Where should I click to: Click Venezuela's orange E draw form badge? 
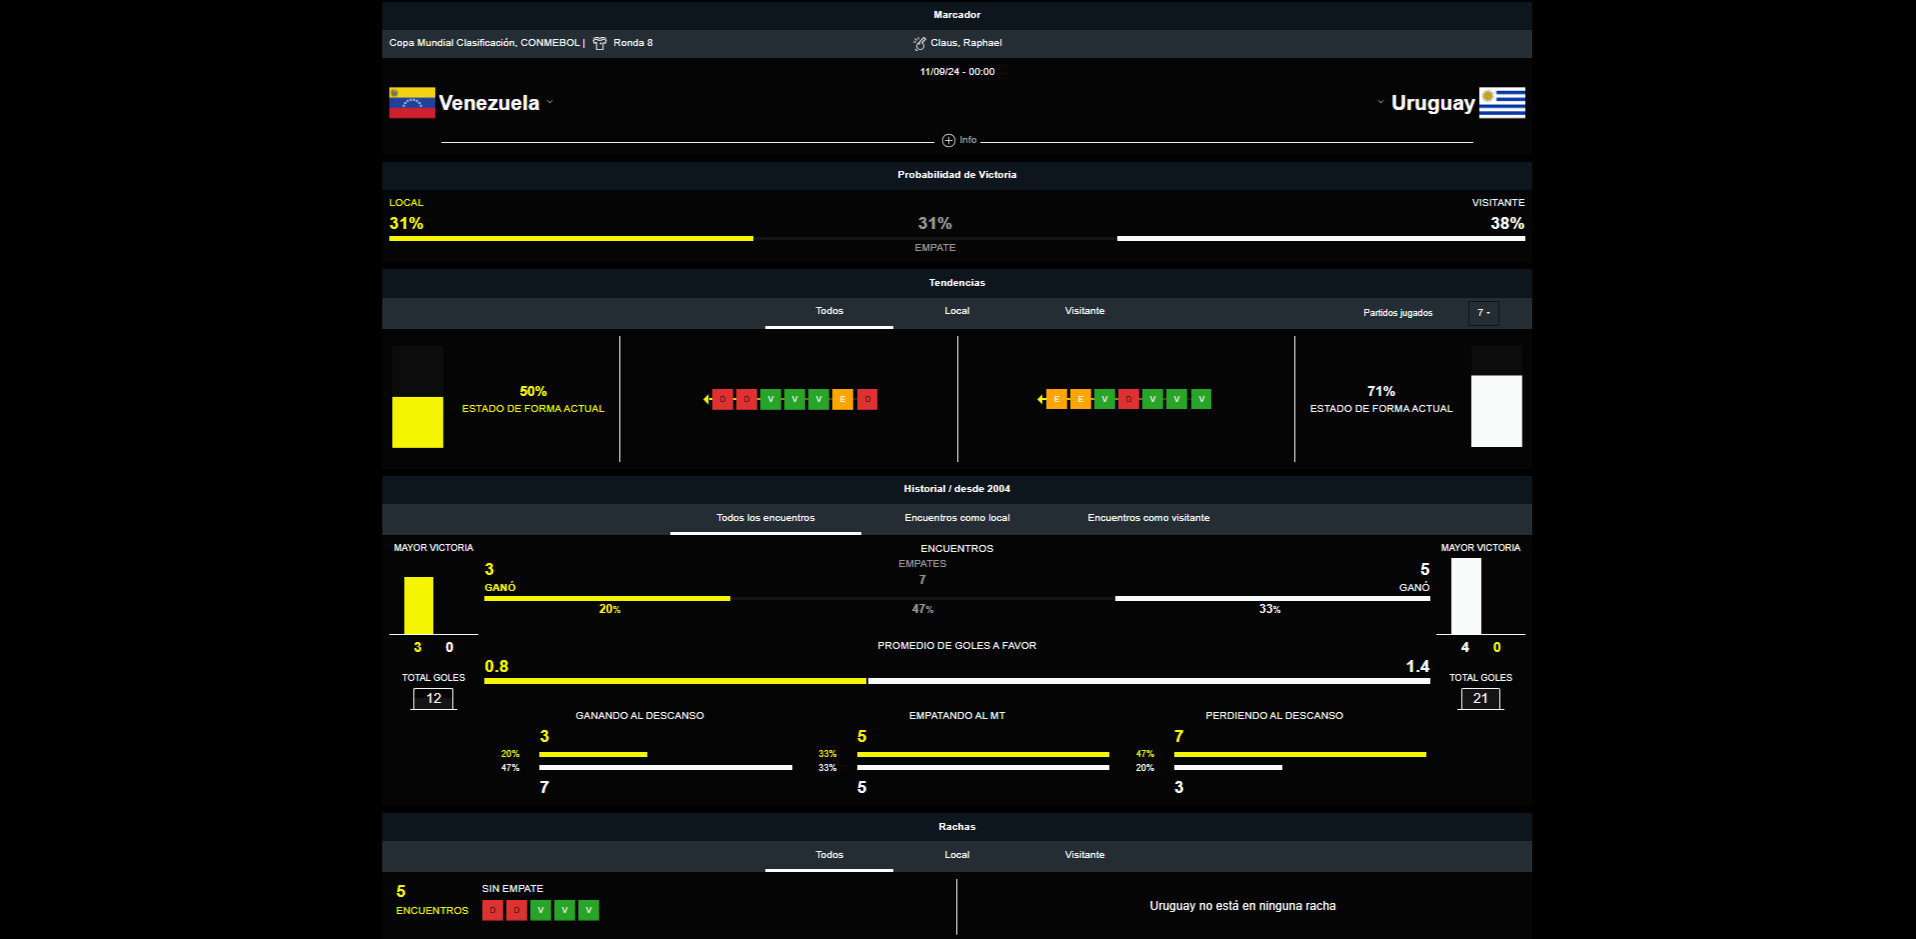[x=842, y=399]
